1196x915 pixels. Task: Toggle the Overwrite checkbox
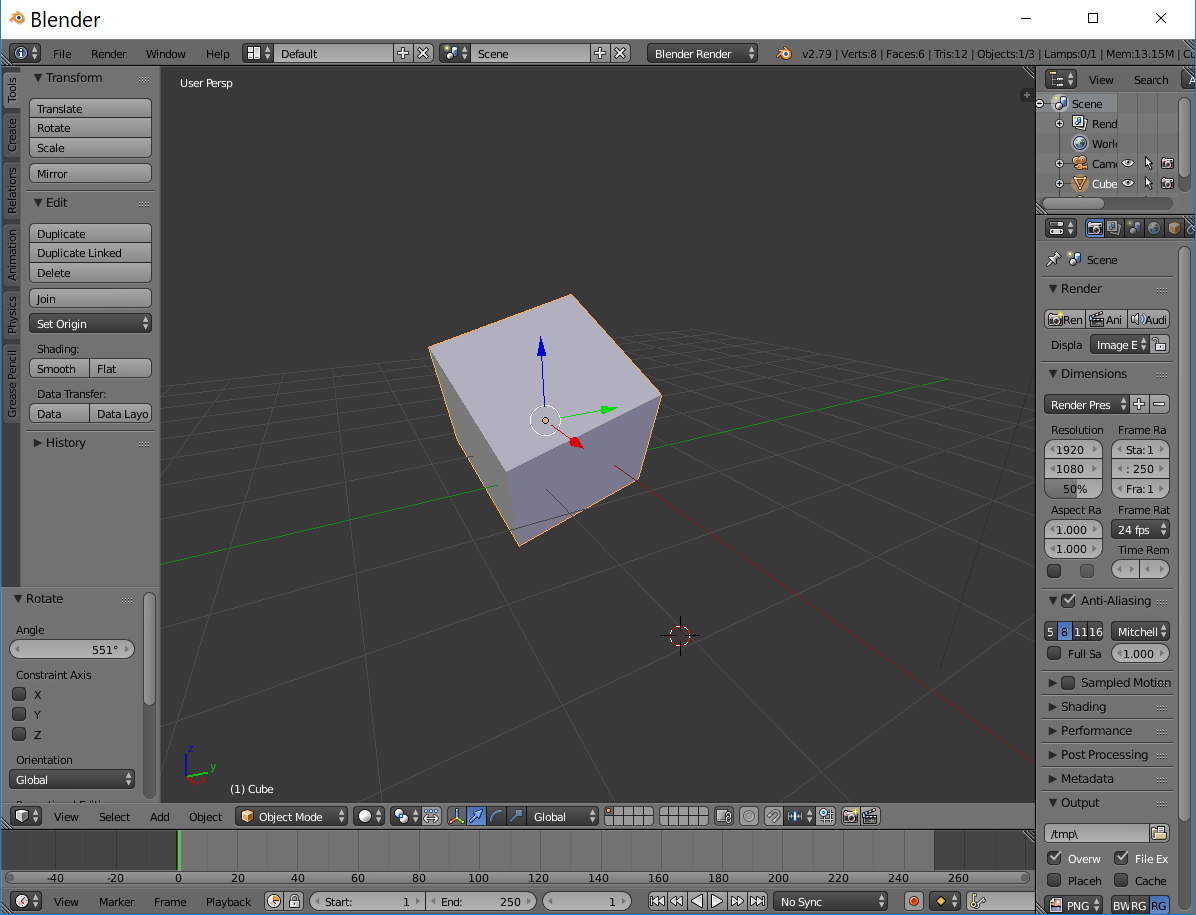1054,858
